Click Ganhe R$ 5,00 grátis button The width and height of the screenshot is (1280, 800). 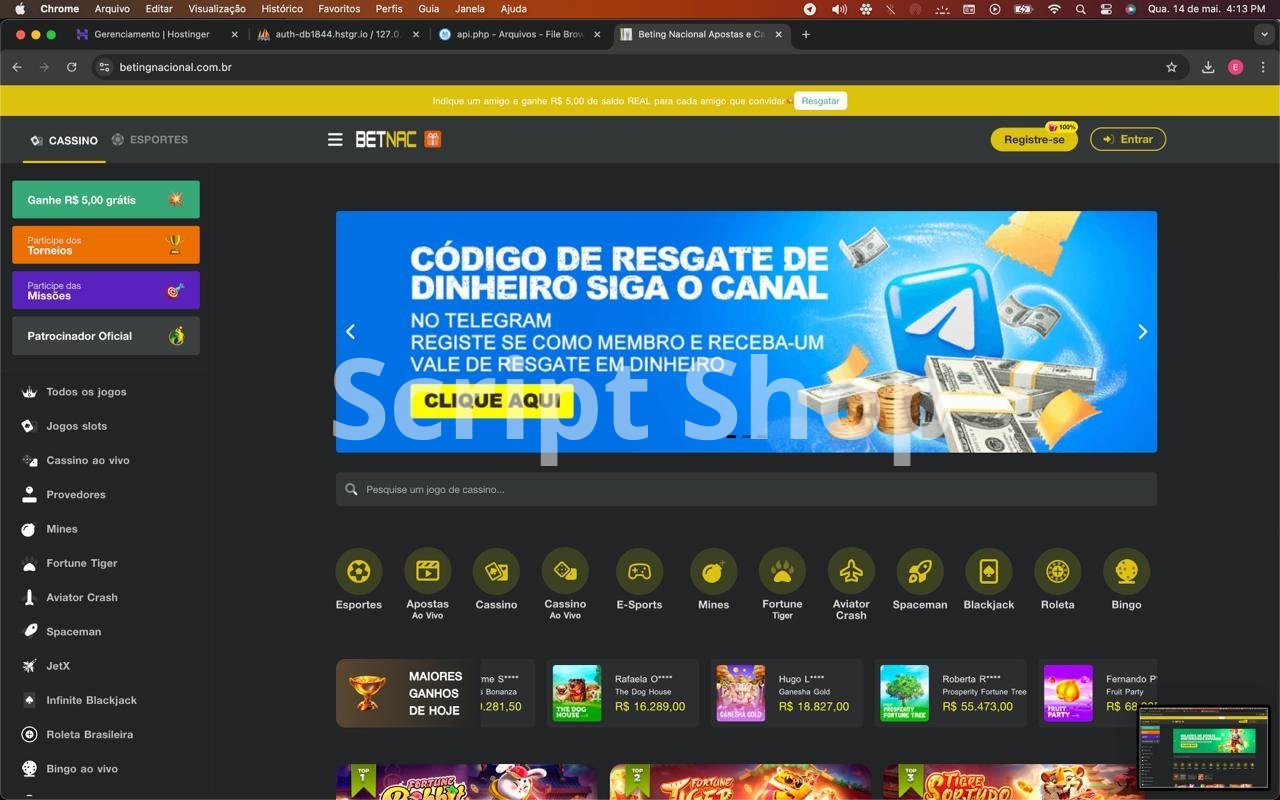pos(106,200)
